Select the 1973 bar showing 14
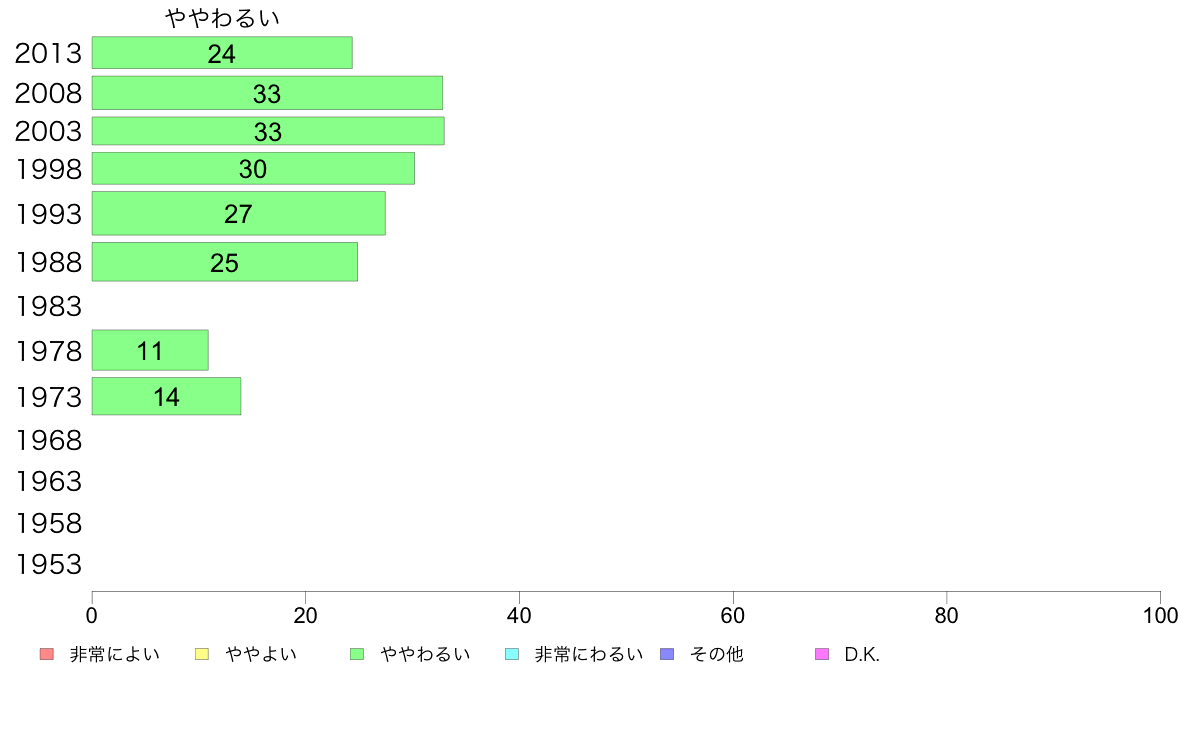The width and height of the screenshot is (1188, 736). [167, 396]
